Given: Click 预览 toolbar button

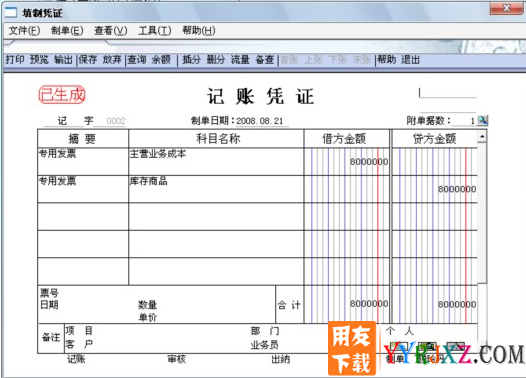Looking at the screenshot, I should click(x=39, y=60).
